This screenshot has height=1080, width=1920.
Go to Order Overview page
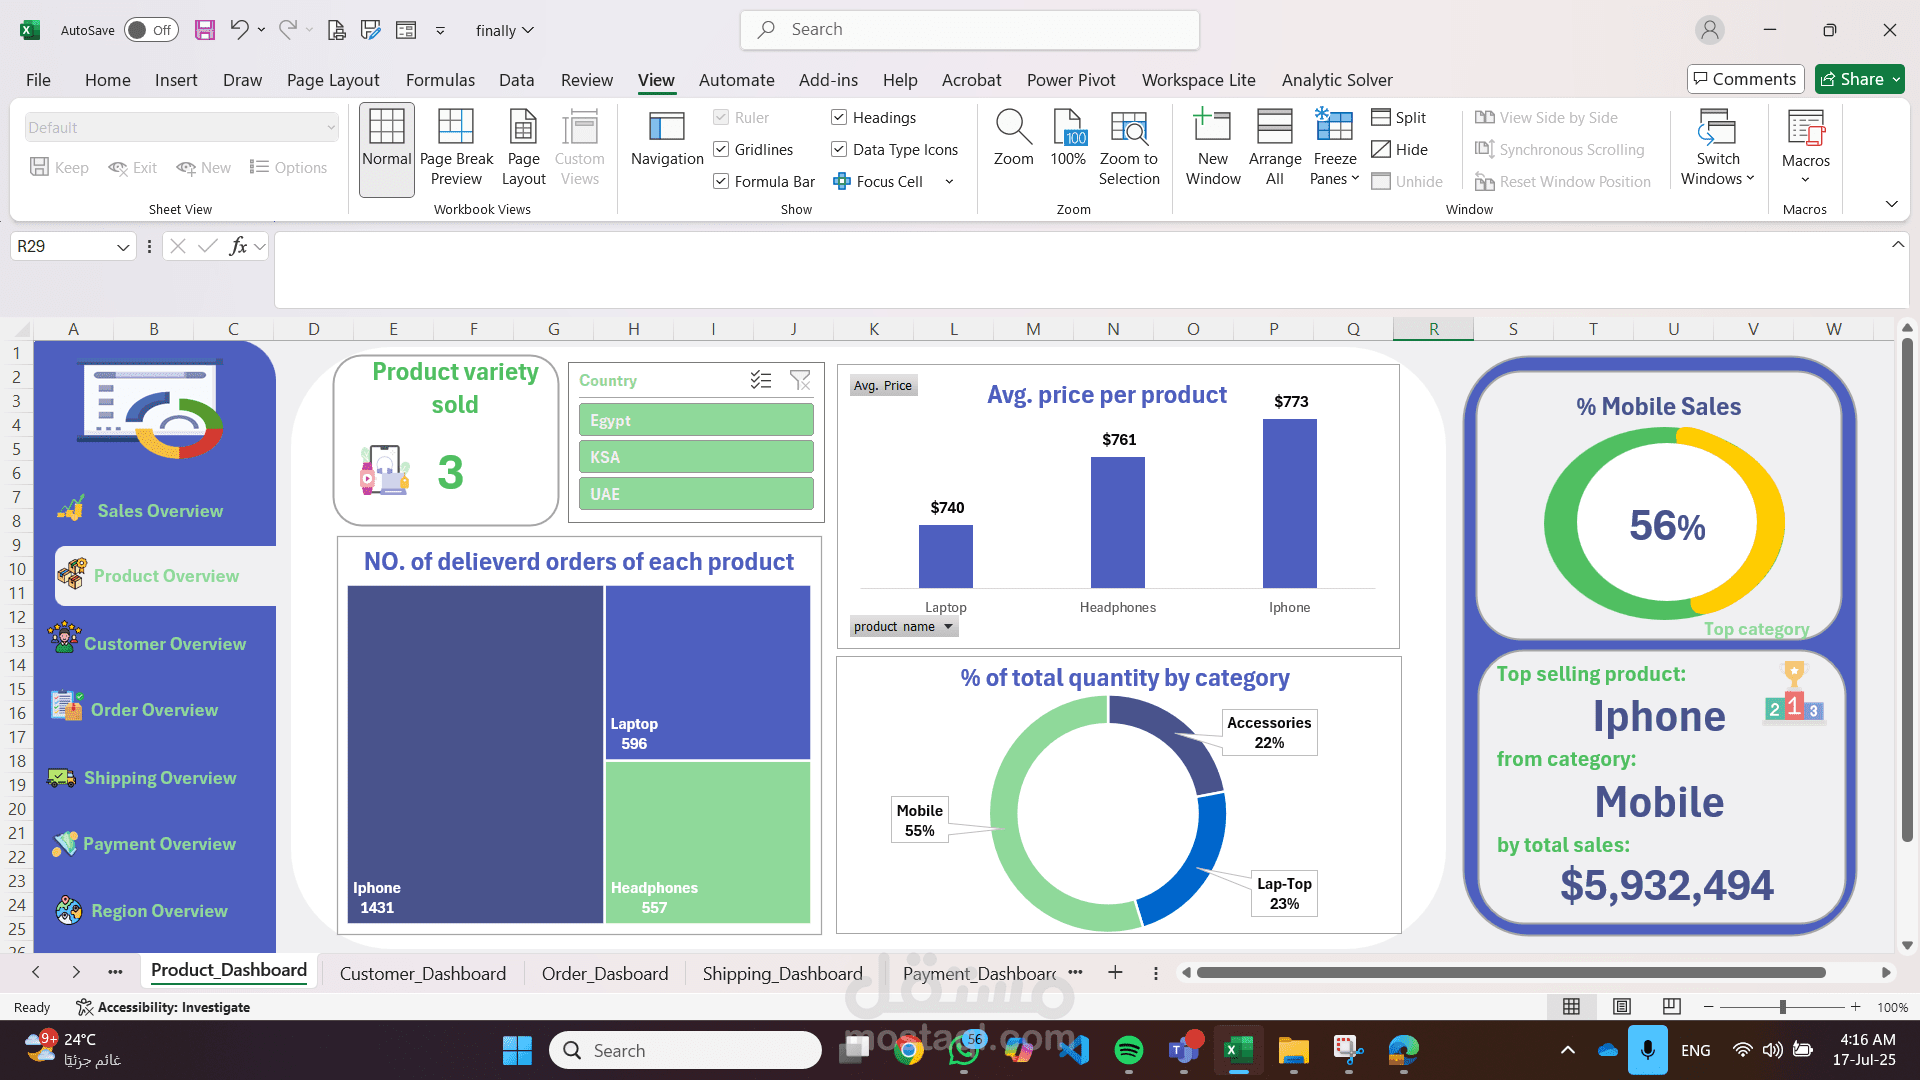pyautogui.click(x=154, y=710)
